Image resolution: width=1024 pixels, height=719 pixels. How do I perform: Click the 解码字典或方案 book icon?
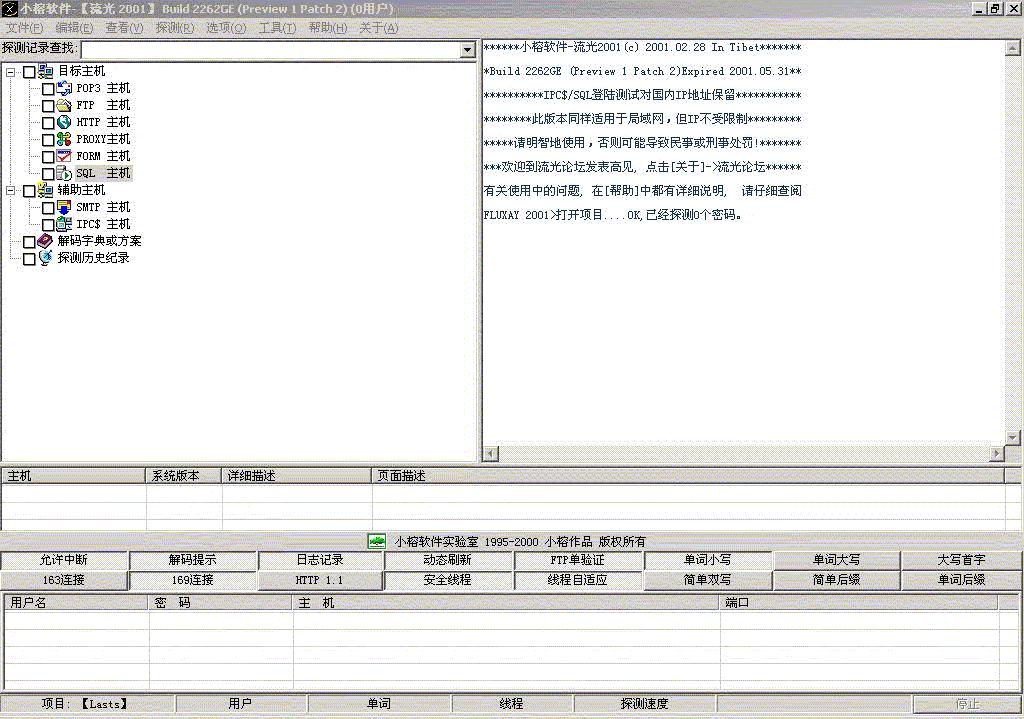[45, 241]
